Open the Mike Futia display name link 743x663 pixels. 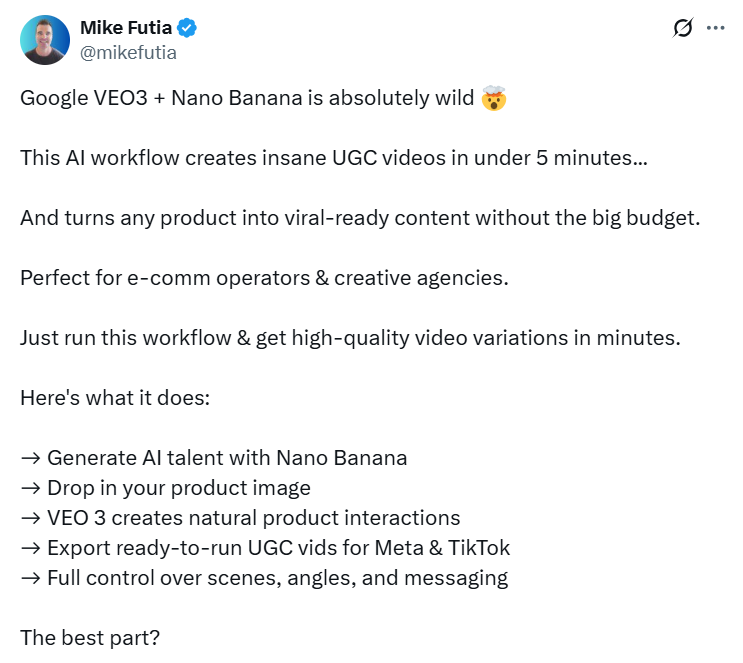click(125, 29)
